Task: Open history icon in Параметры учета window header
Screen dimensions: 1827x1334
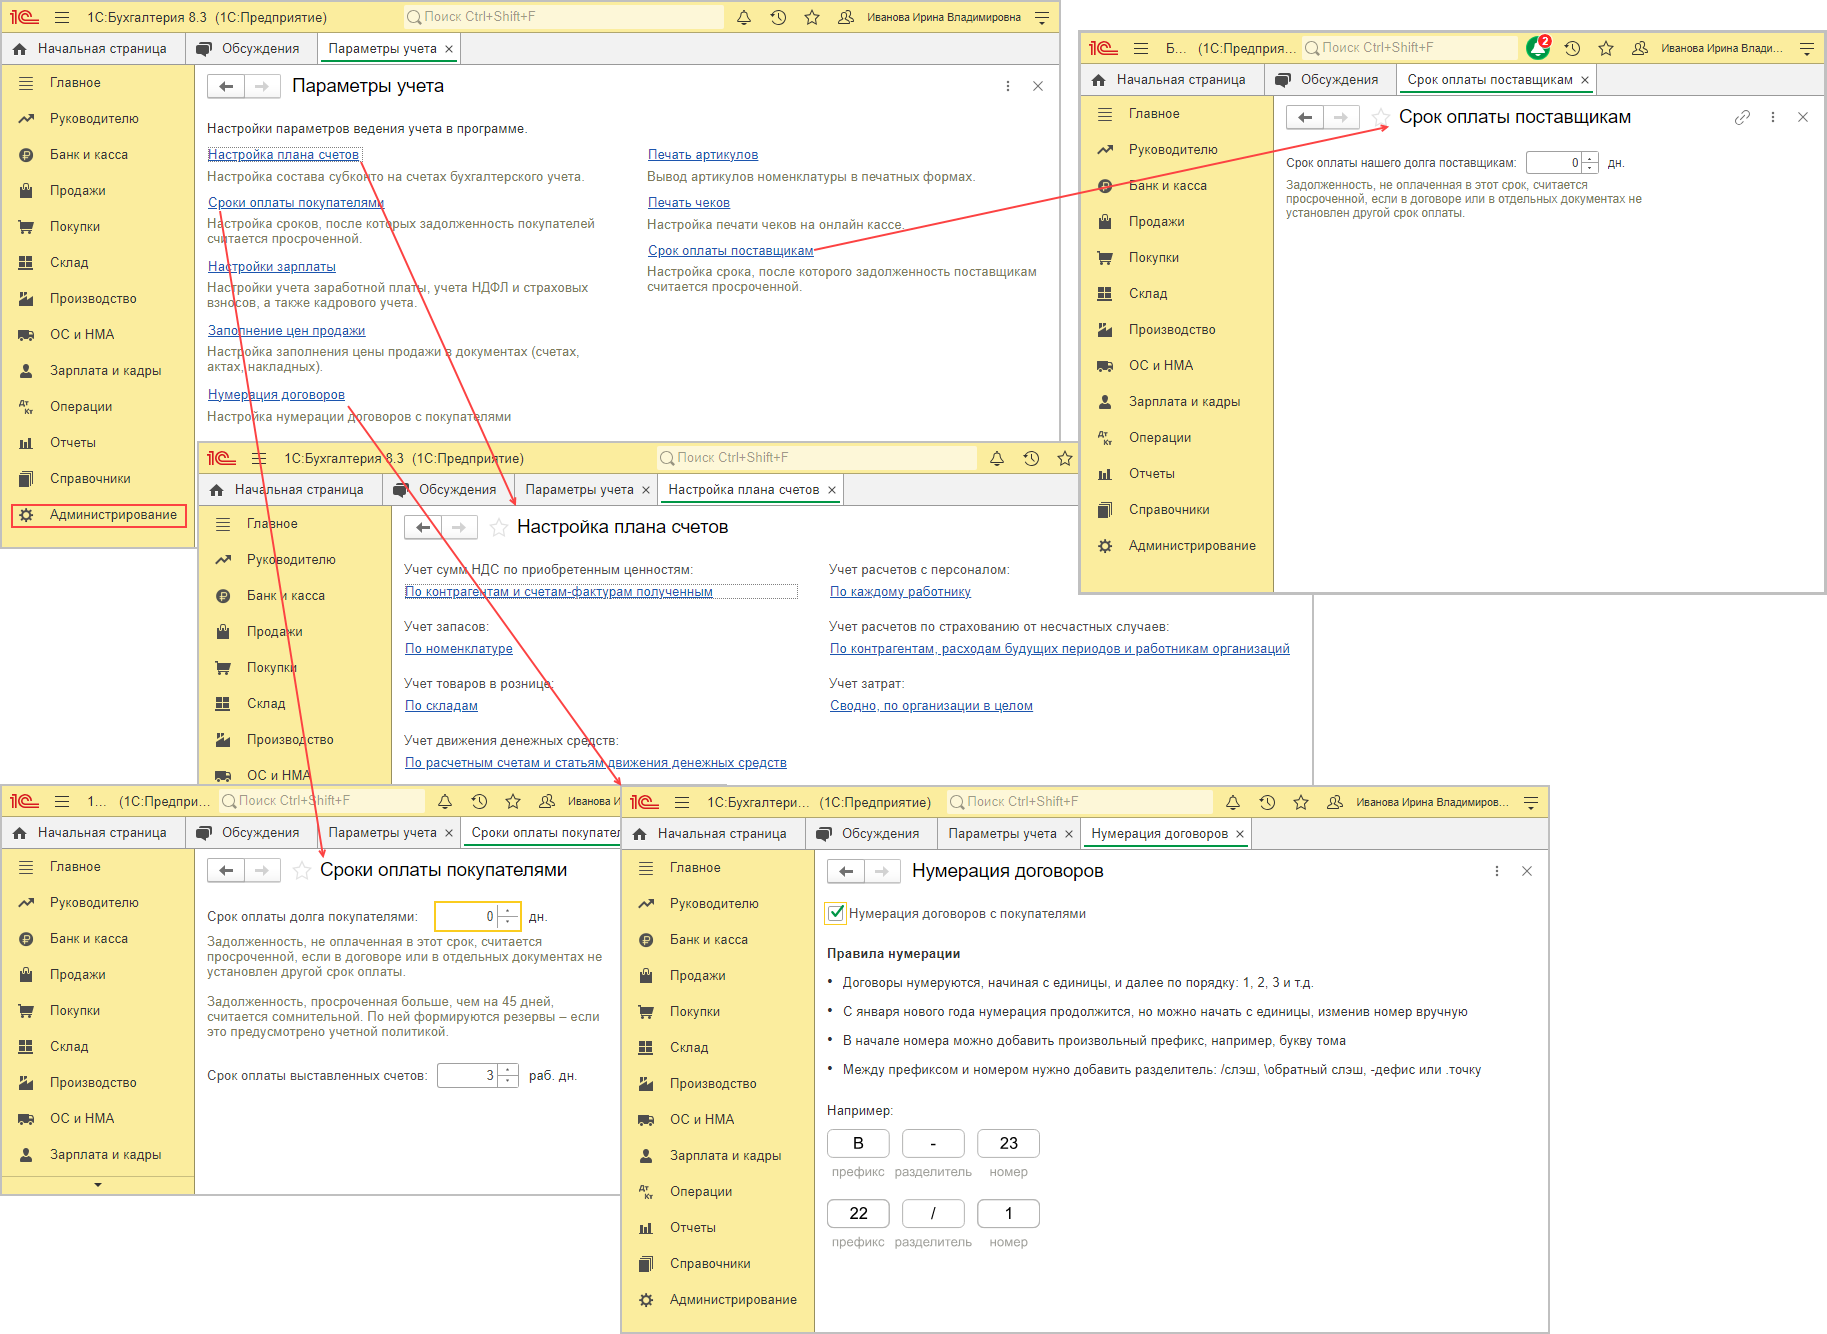Action: pyautogui.click(x=778, y=17)
